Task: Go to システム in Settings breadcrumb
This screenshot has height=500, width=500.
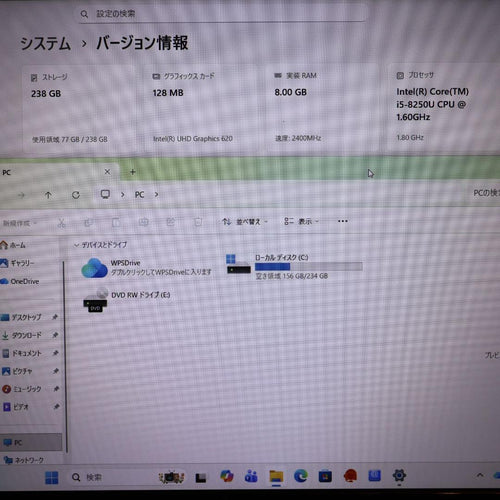Action: (46, 44)
